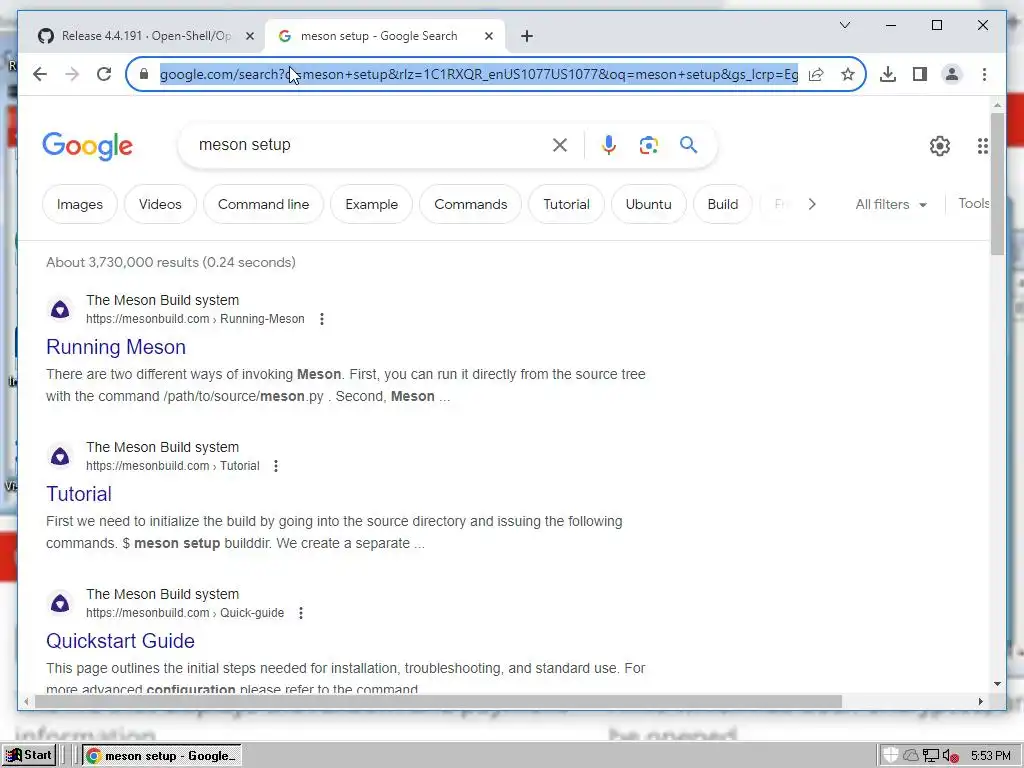Open search Tools

click(x=973, y=204)
